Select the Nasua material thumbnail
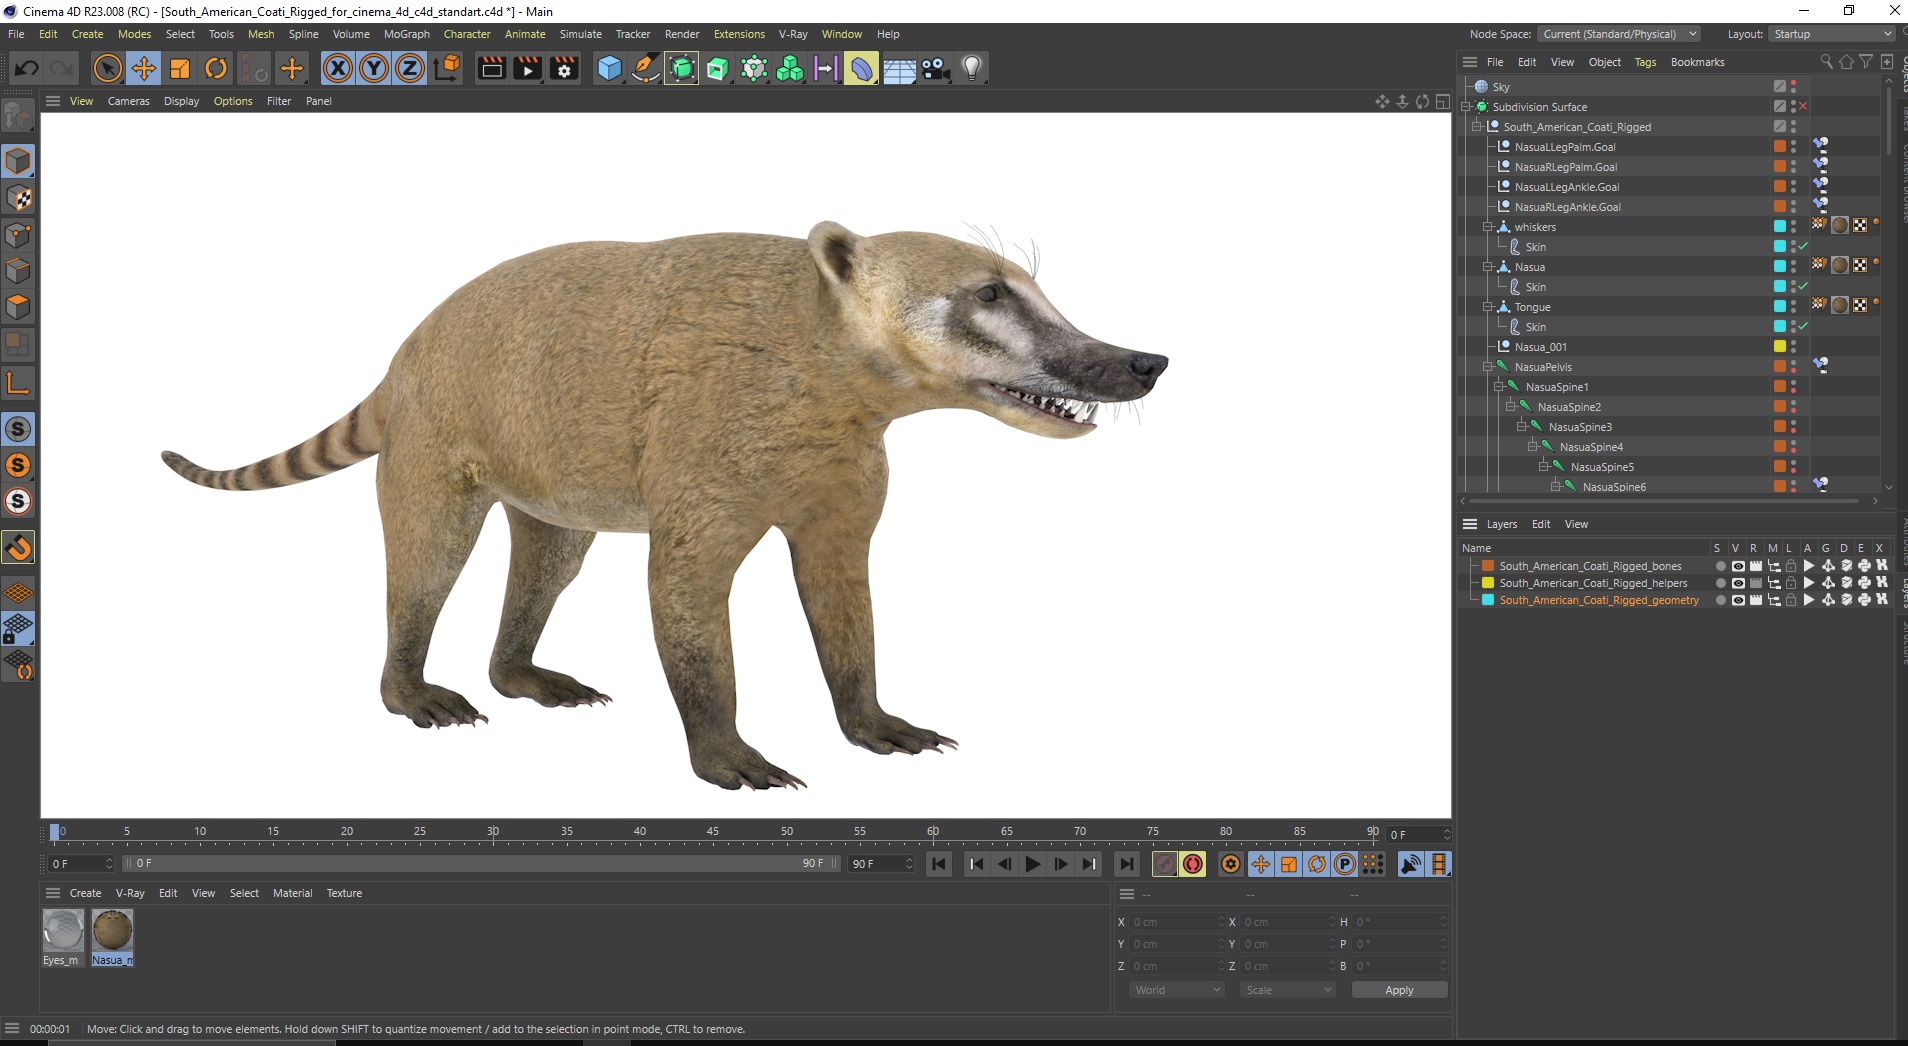 112,931
